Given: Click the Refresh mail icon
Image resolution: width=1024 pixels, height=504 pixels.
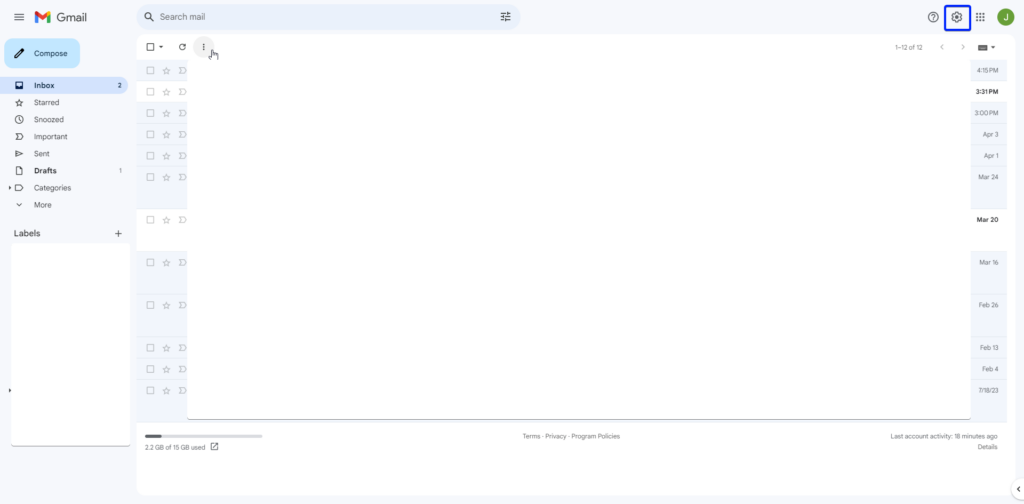Looking at the screenshot, I should pyautogui.click(x=182, y=47).
